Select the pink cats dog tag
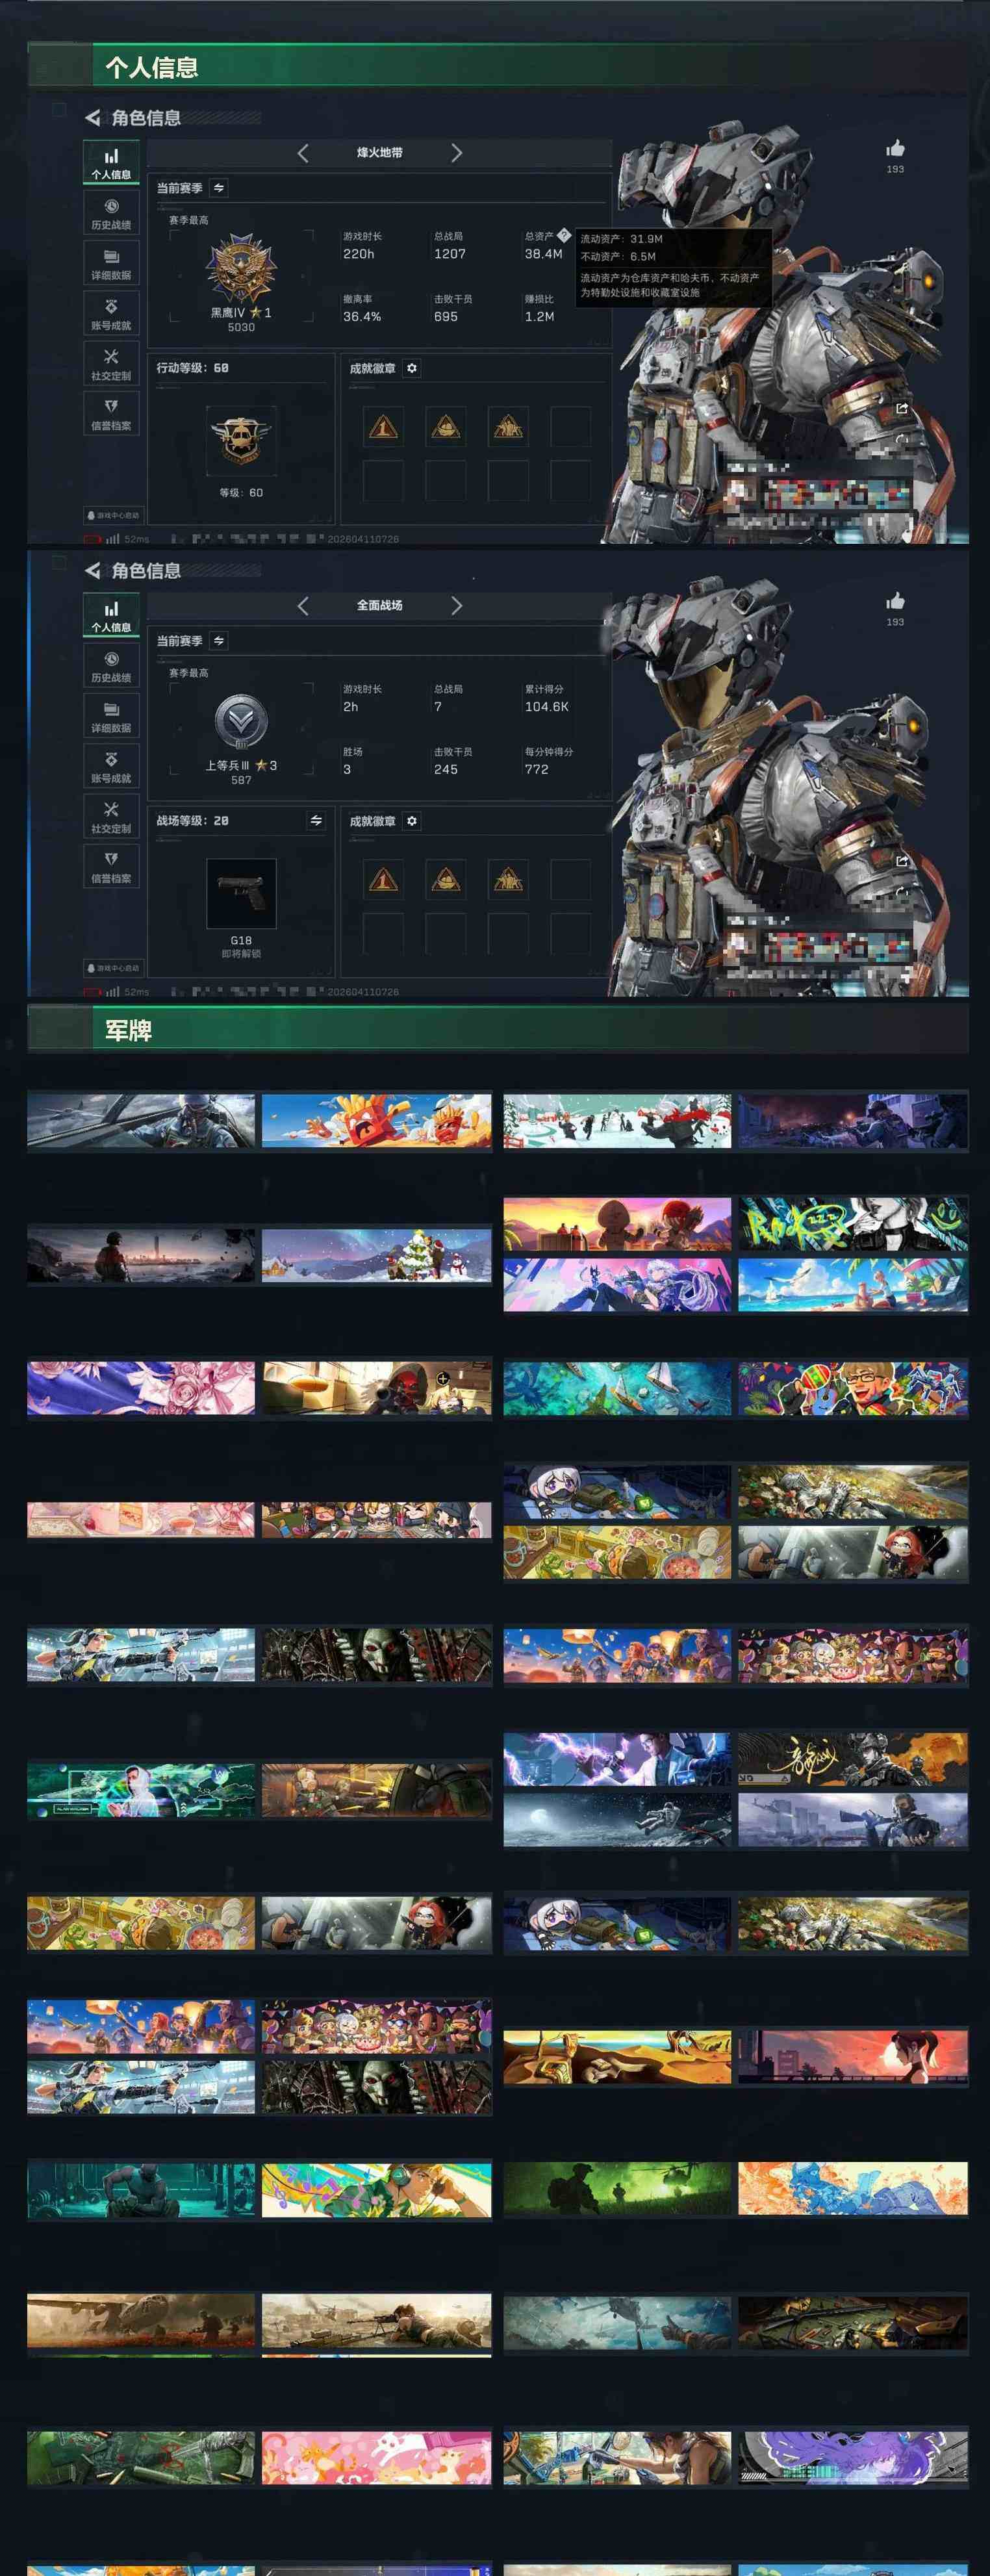This screenshot has width=990, height=2576. [x=377, y=2458]
